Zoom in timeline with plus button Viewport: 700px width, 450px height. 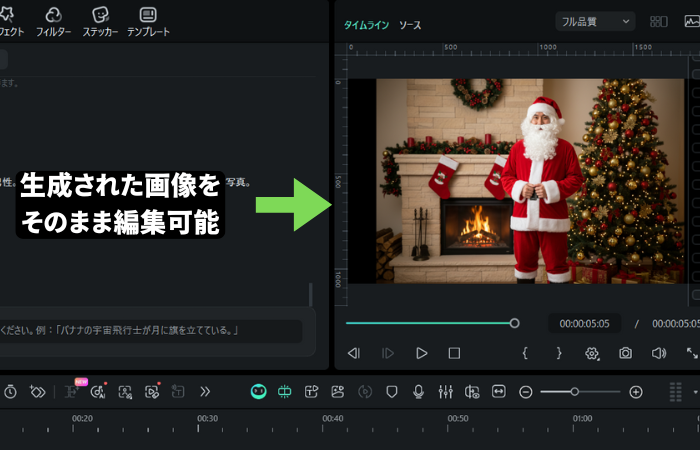[636, 392]
